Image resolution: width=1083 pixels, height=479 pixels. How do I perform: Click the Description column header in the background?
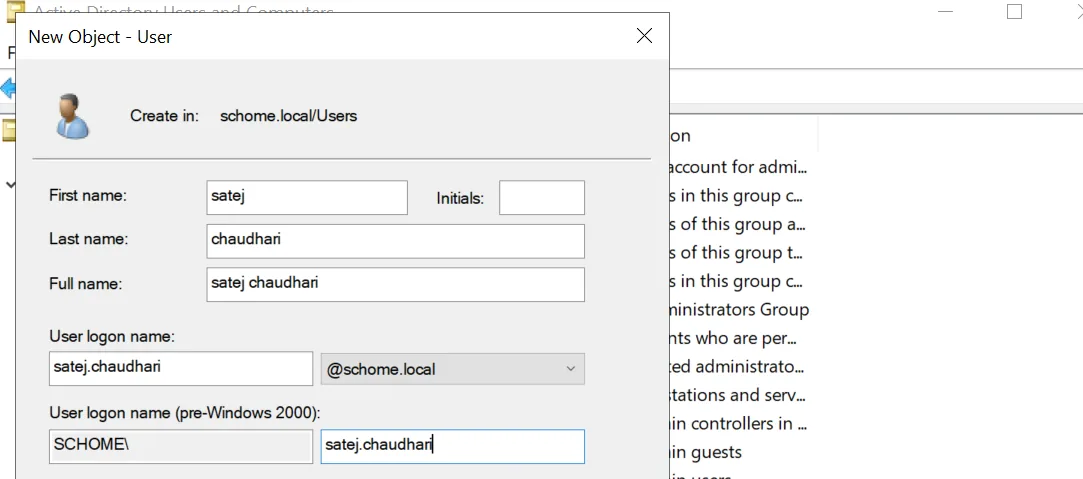743,135
